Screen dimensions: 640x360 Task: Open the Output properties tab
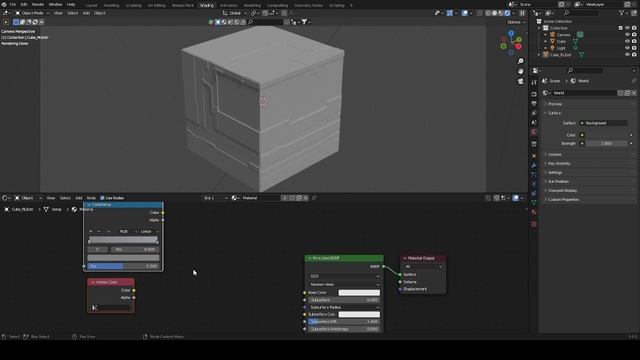click(x=534, y=104)
